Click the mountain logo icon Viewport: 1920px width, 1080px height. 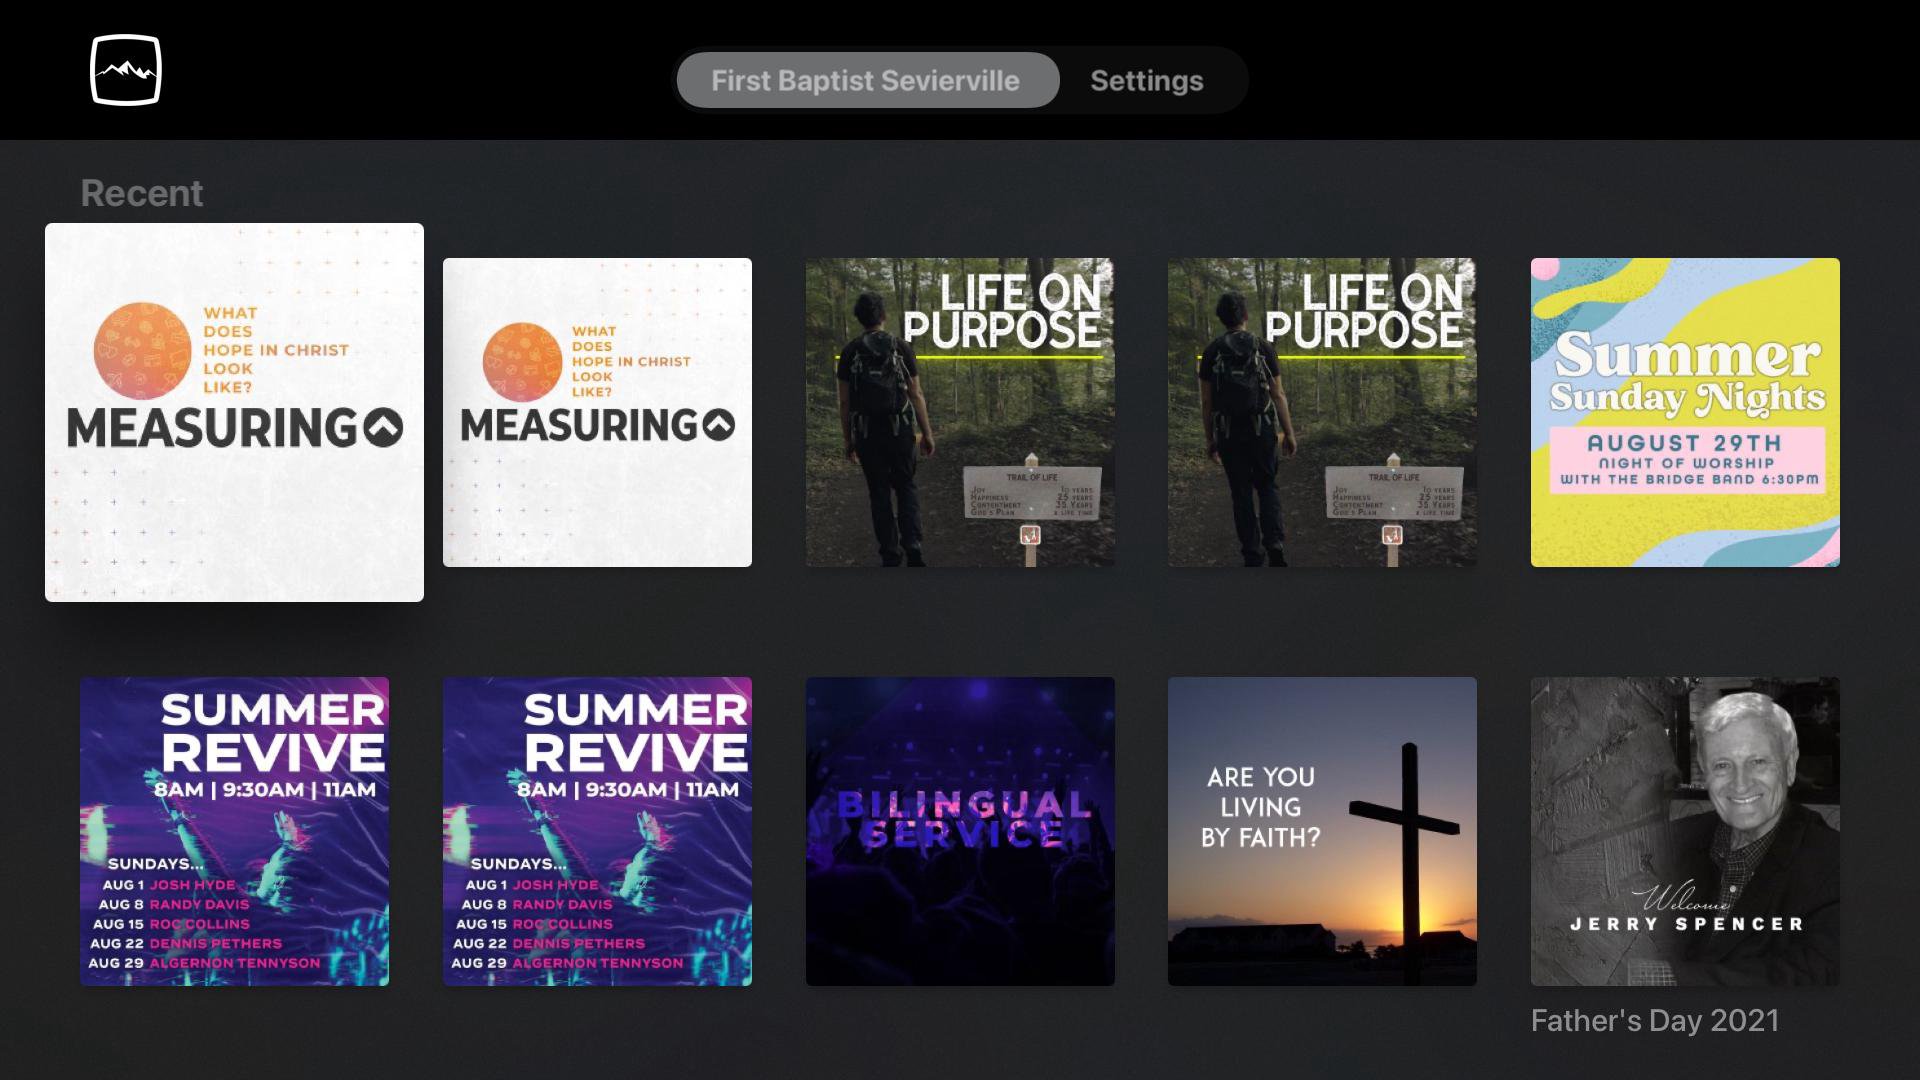point(126,70)
